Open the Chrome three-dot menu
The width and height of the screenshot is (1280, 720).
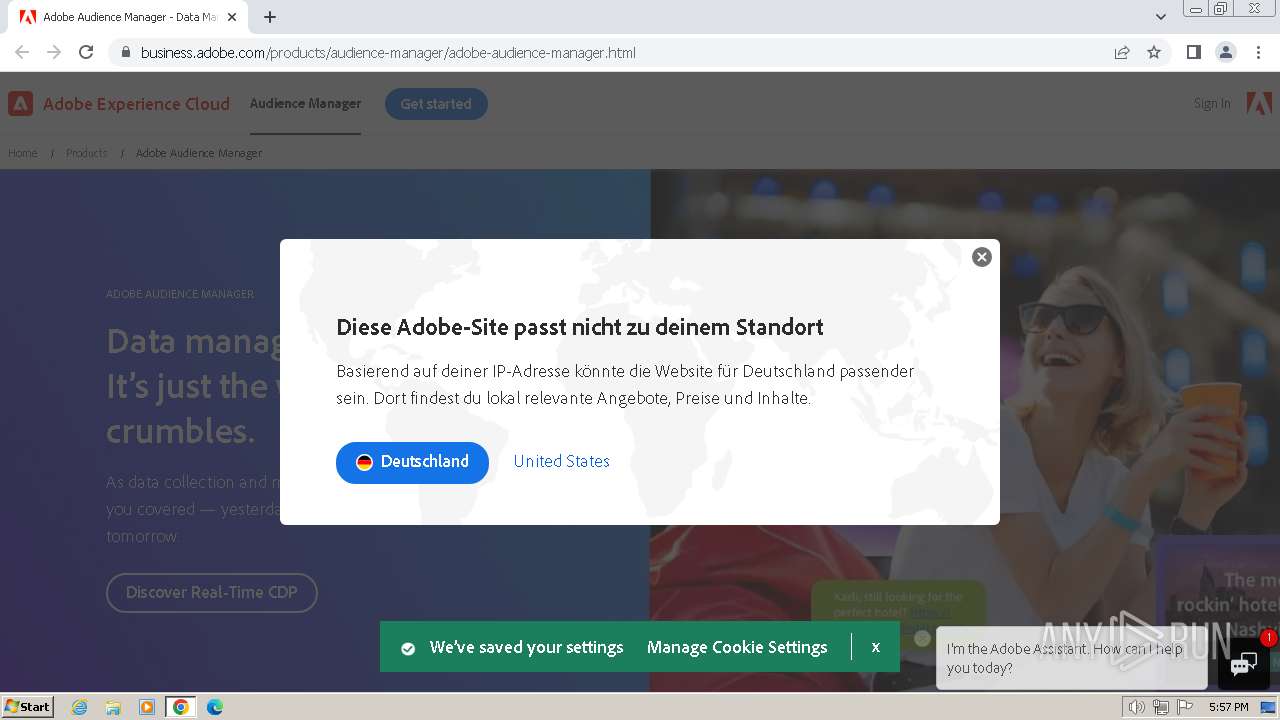(x=1259, y=52)
